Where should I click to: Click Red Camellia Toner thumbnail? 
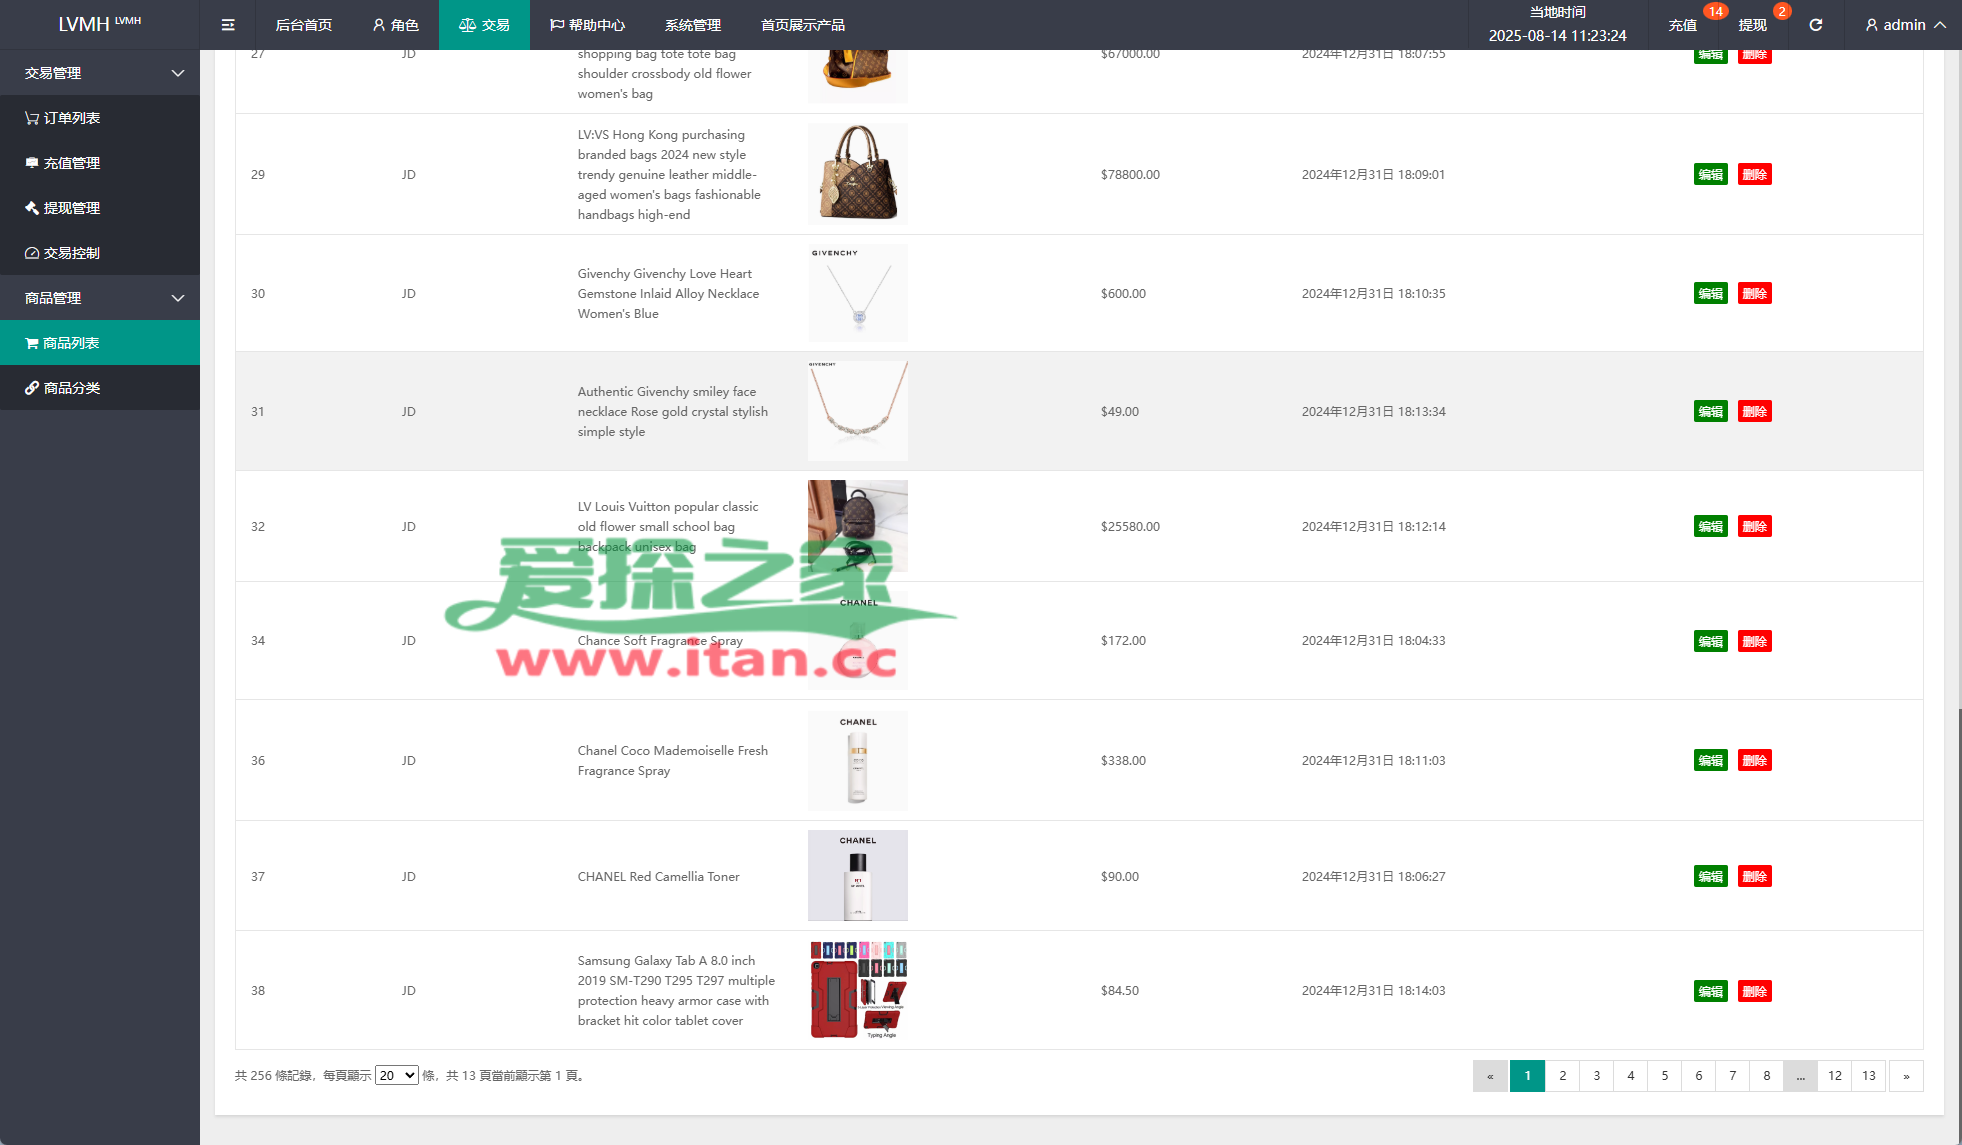[x=858, y=876]
